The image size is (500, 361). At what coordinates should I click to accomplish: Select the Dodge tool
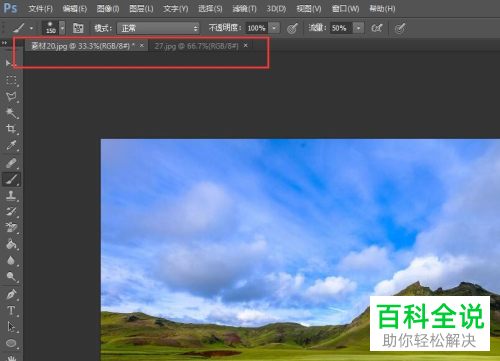(x=11, y=276)
